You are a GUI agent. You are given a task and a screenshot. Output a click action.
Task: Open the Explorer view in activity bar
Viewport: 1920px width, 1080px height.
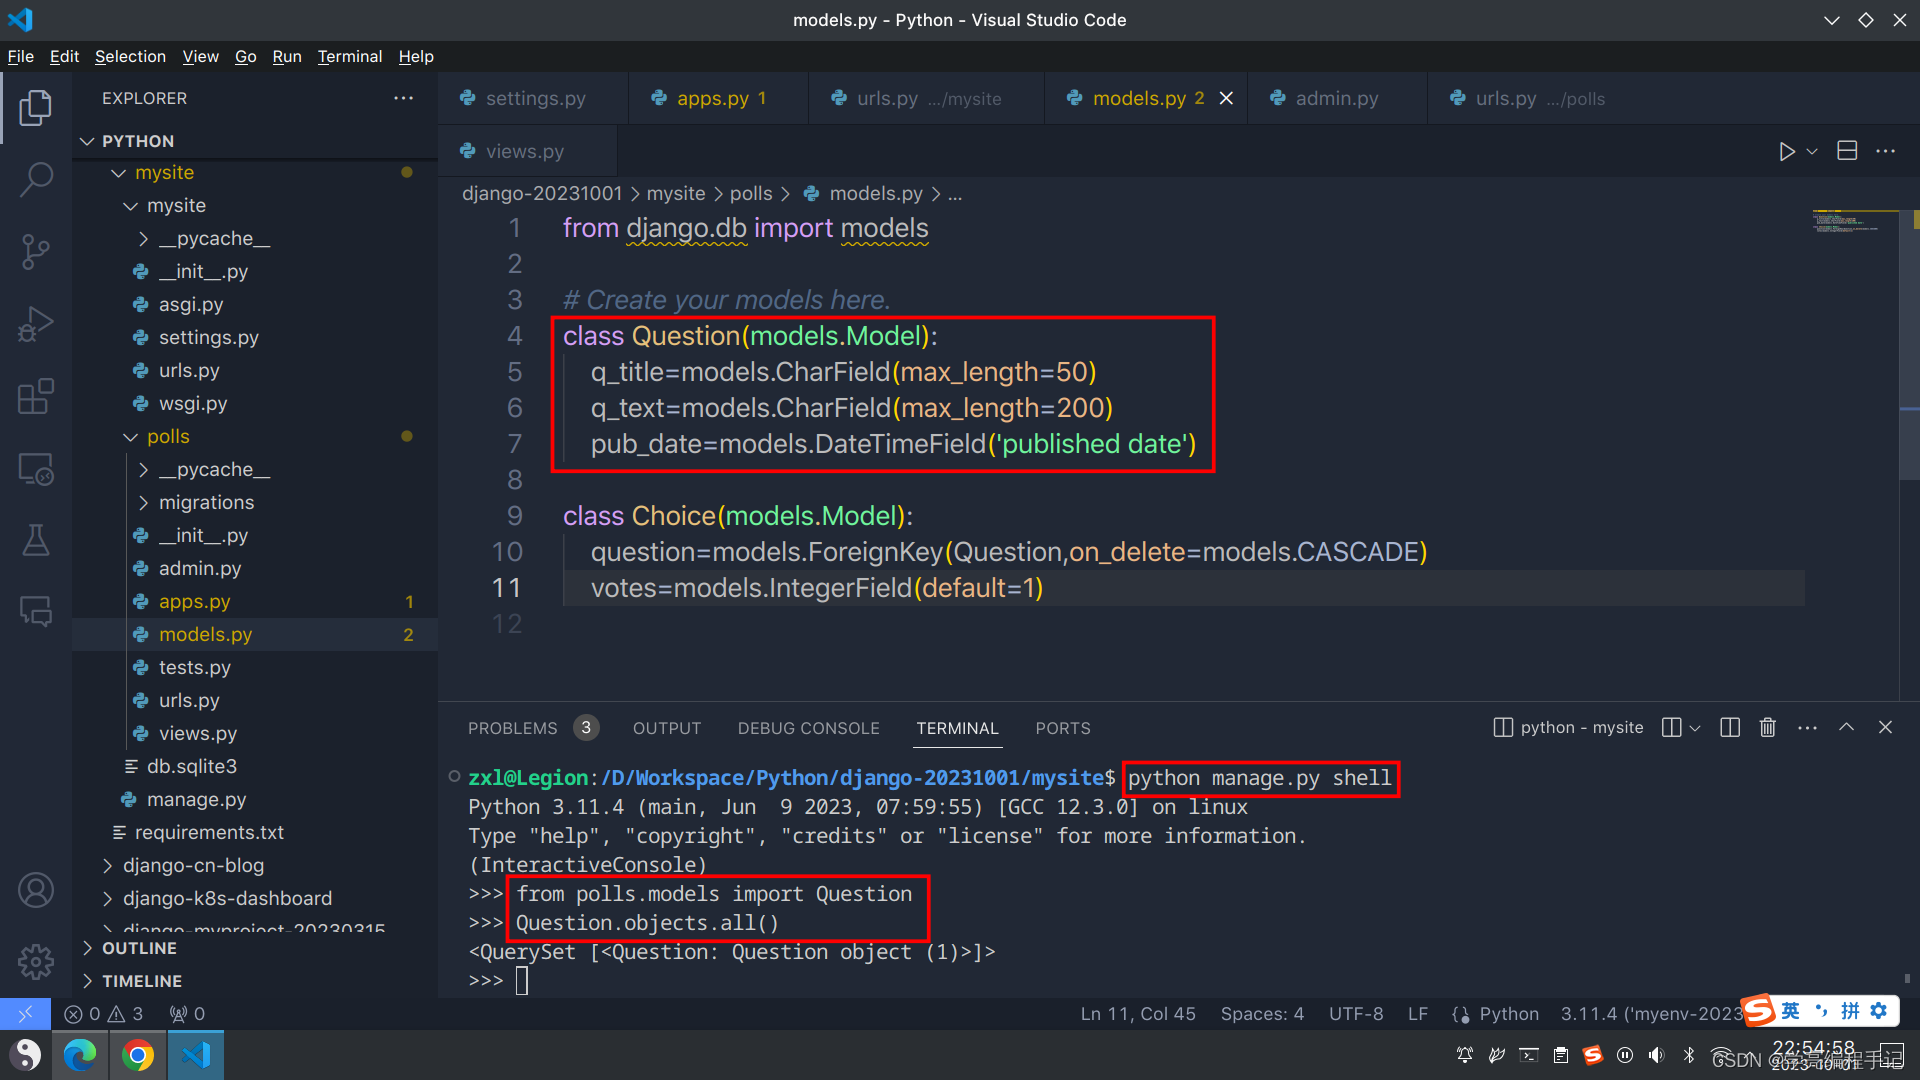[36, 107]
